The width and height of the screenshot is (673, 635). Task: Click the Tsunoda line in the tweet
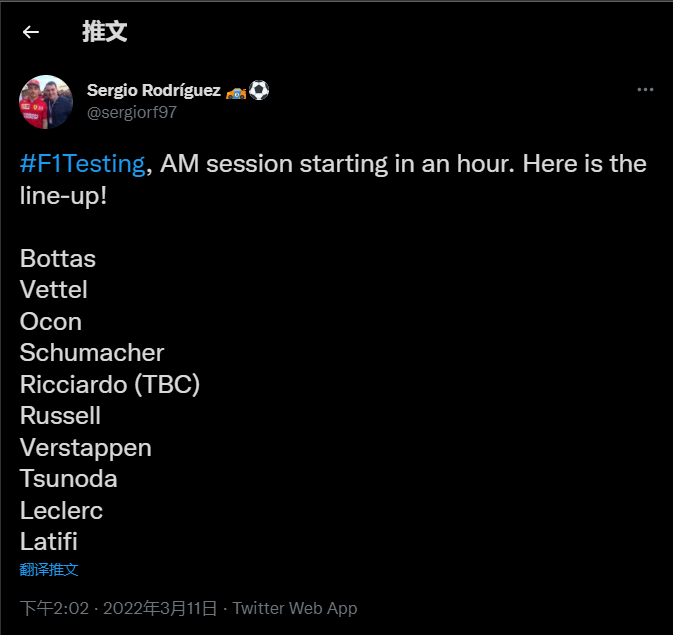click(x=69, y=479)
